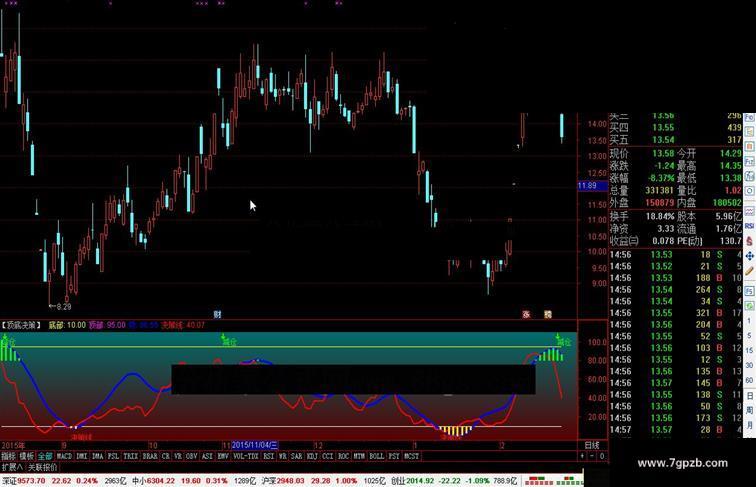Viewport: 756px width, 487px height.
Task: Switch to the VR indicator tab
Action: 178,456
